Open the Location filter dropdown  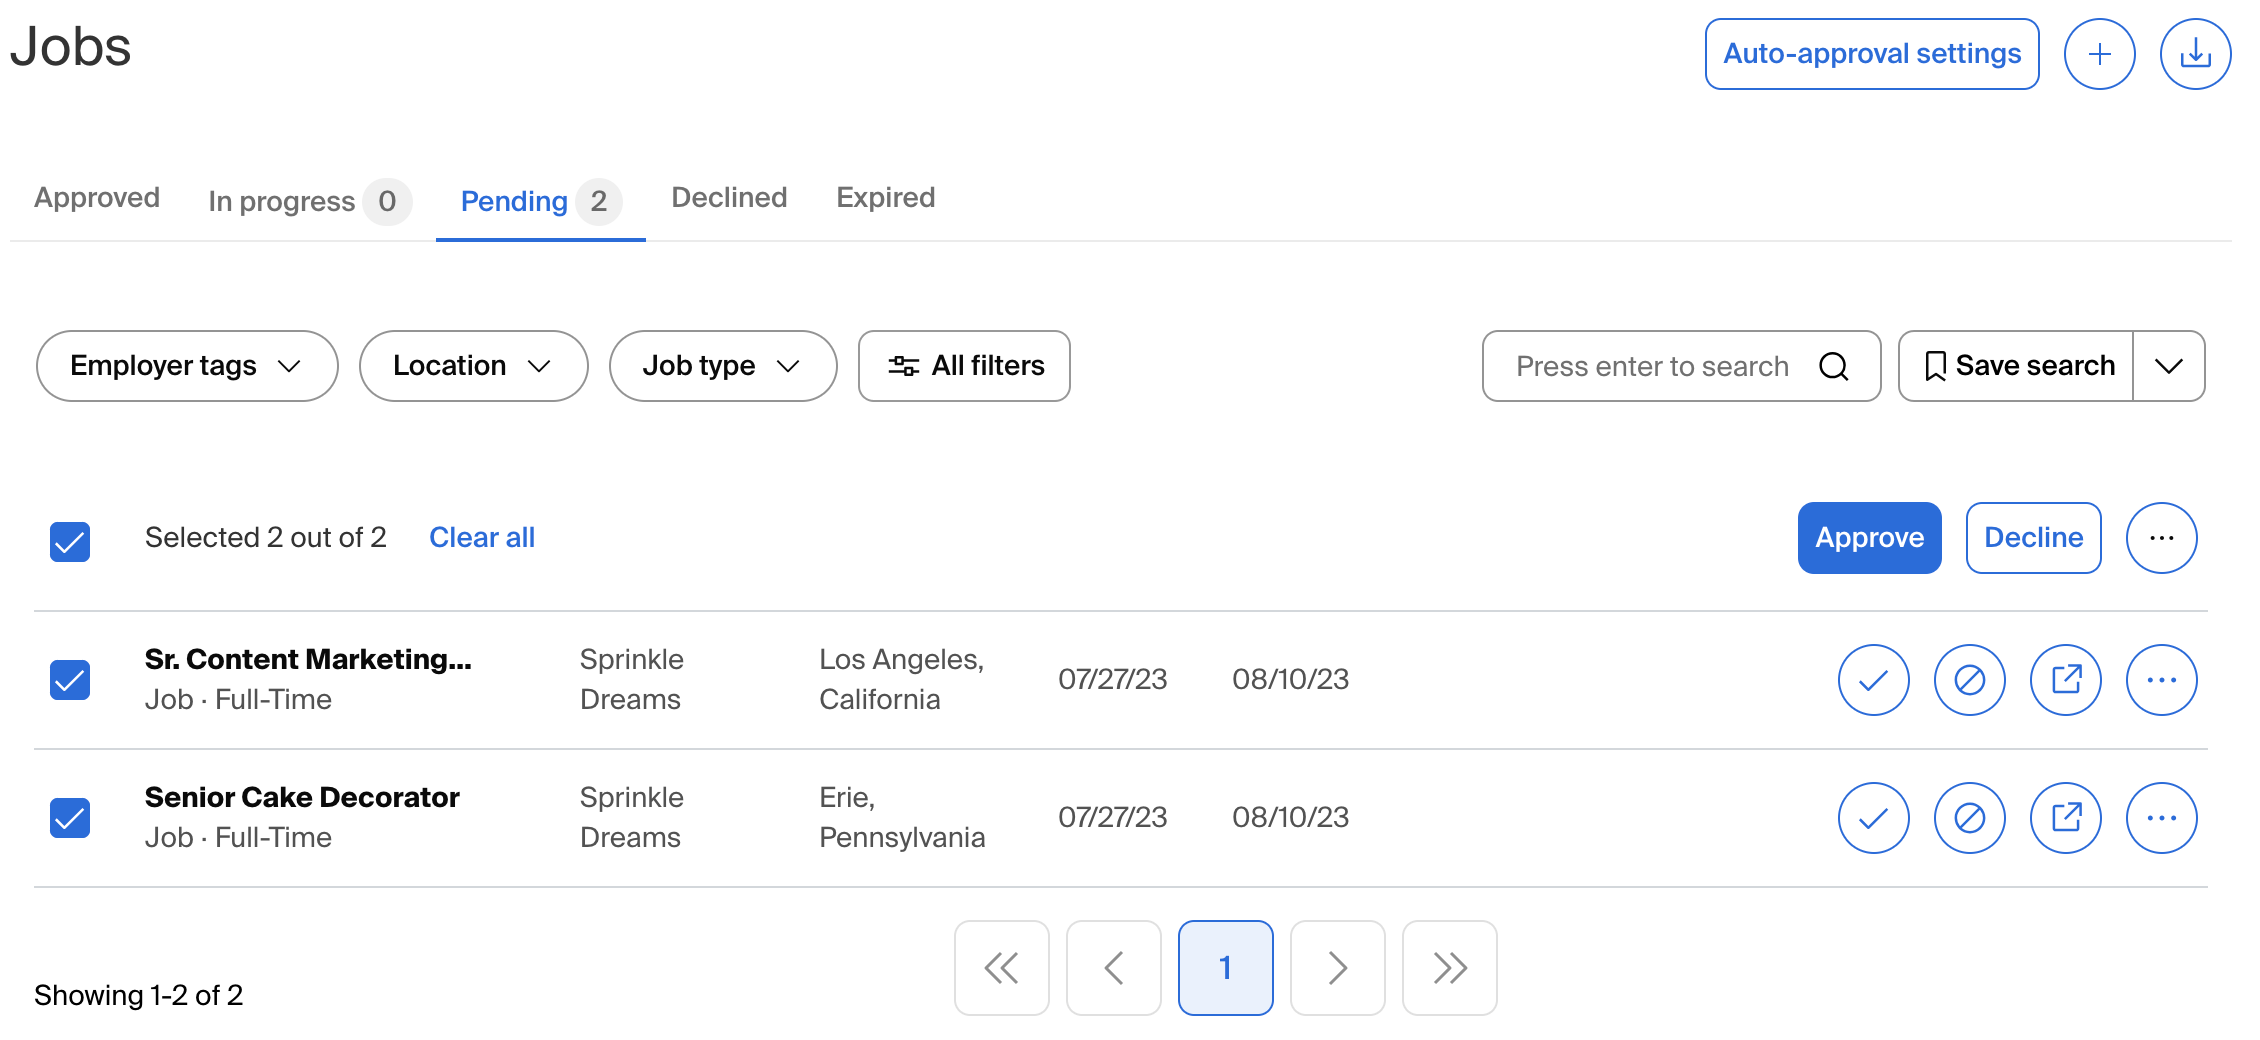pyautogui.click(x=473, y=366)
